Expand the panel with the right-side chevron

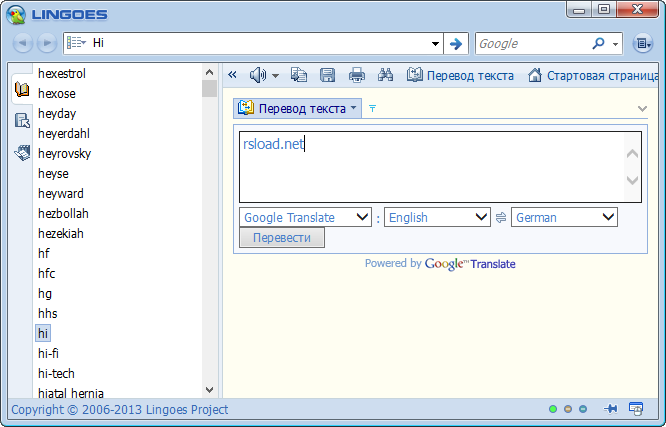pyautogui.click(x=642, y=109)
